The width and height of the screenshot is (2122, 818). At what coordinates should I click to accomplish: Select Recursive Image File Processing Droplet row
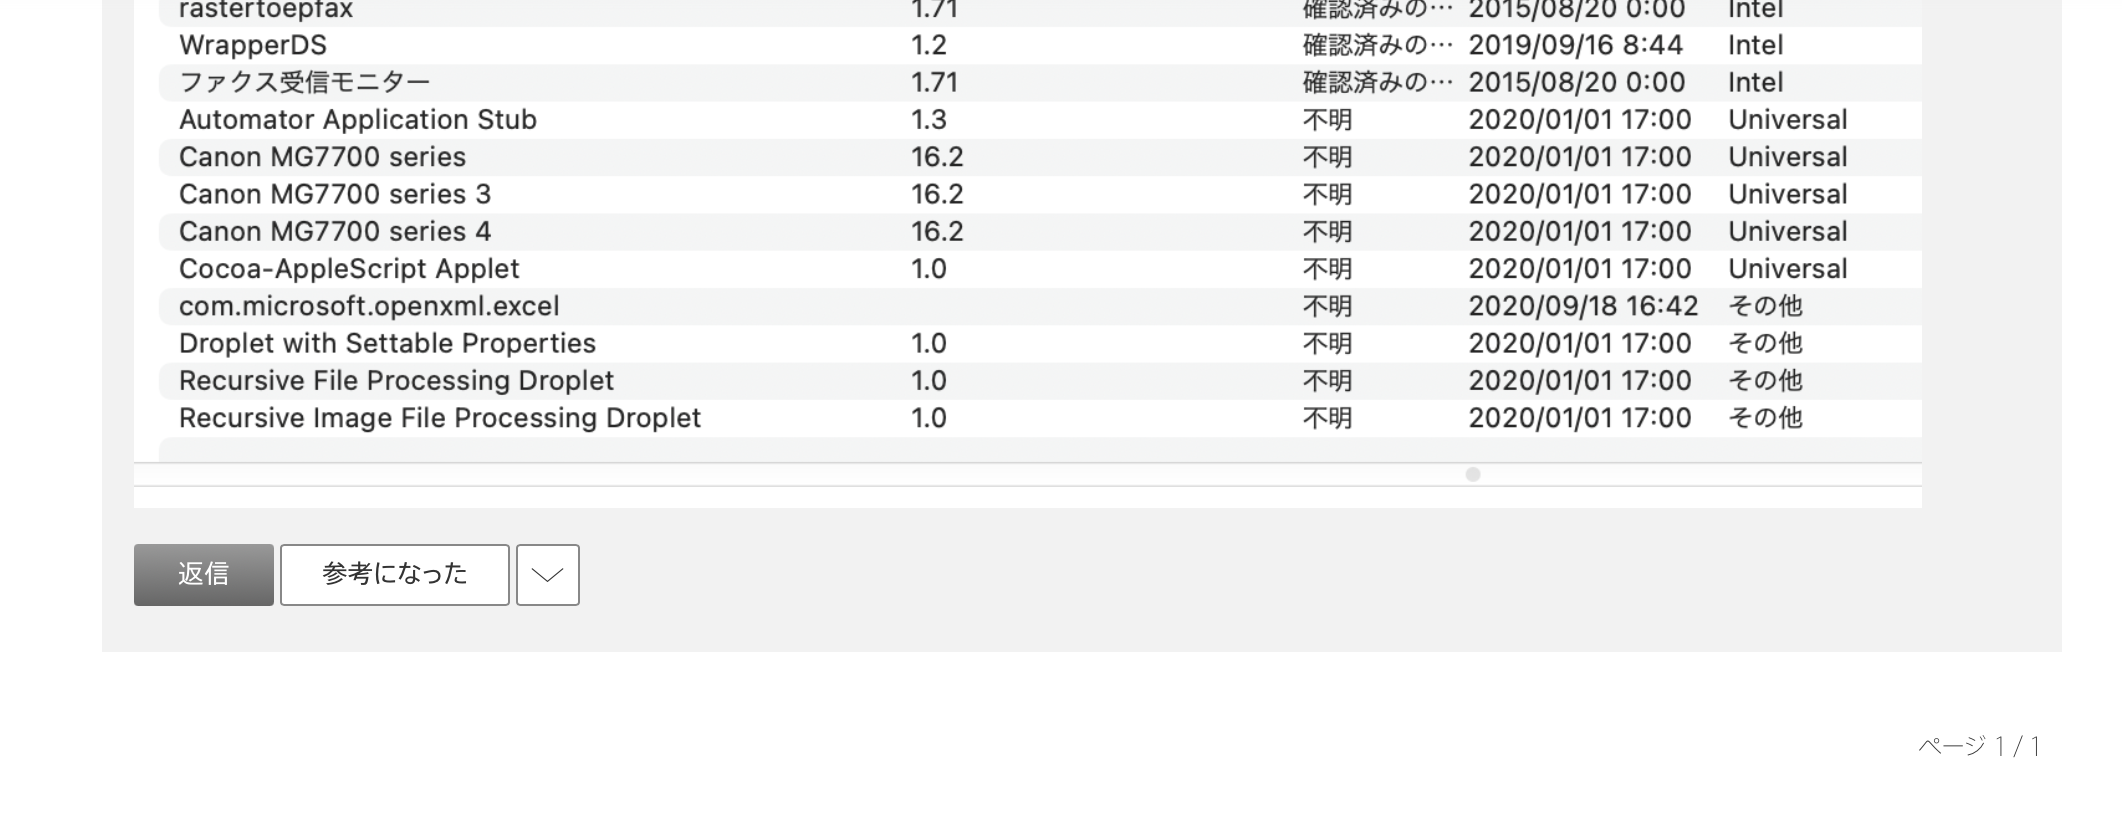[439, 418]
